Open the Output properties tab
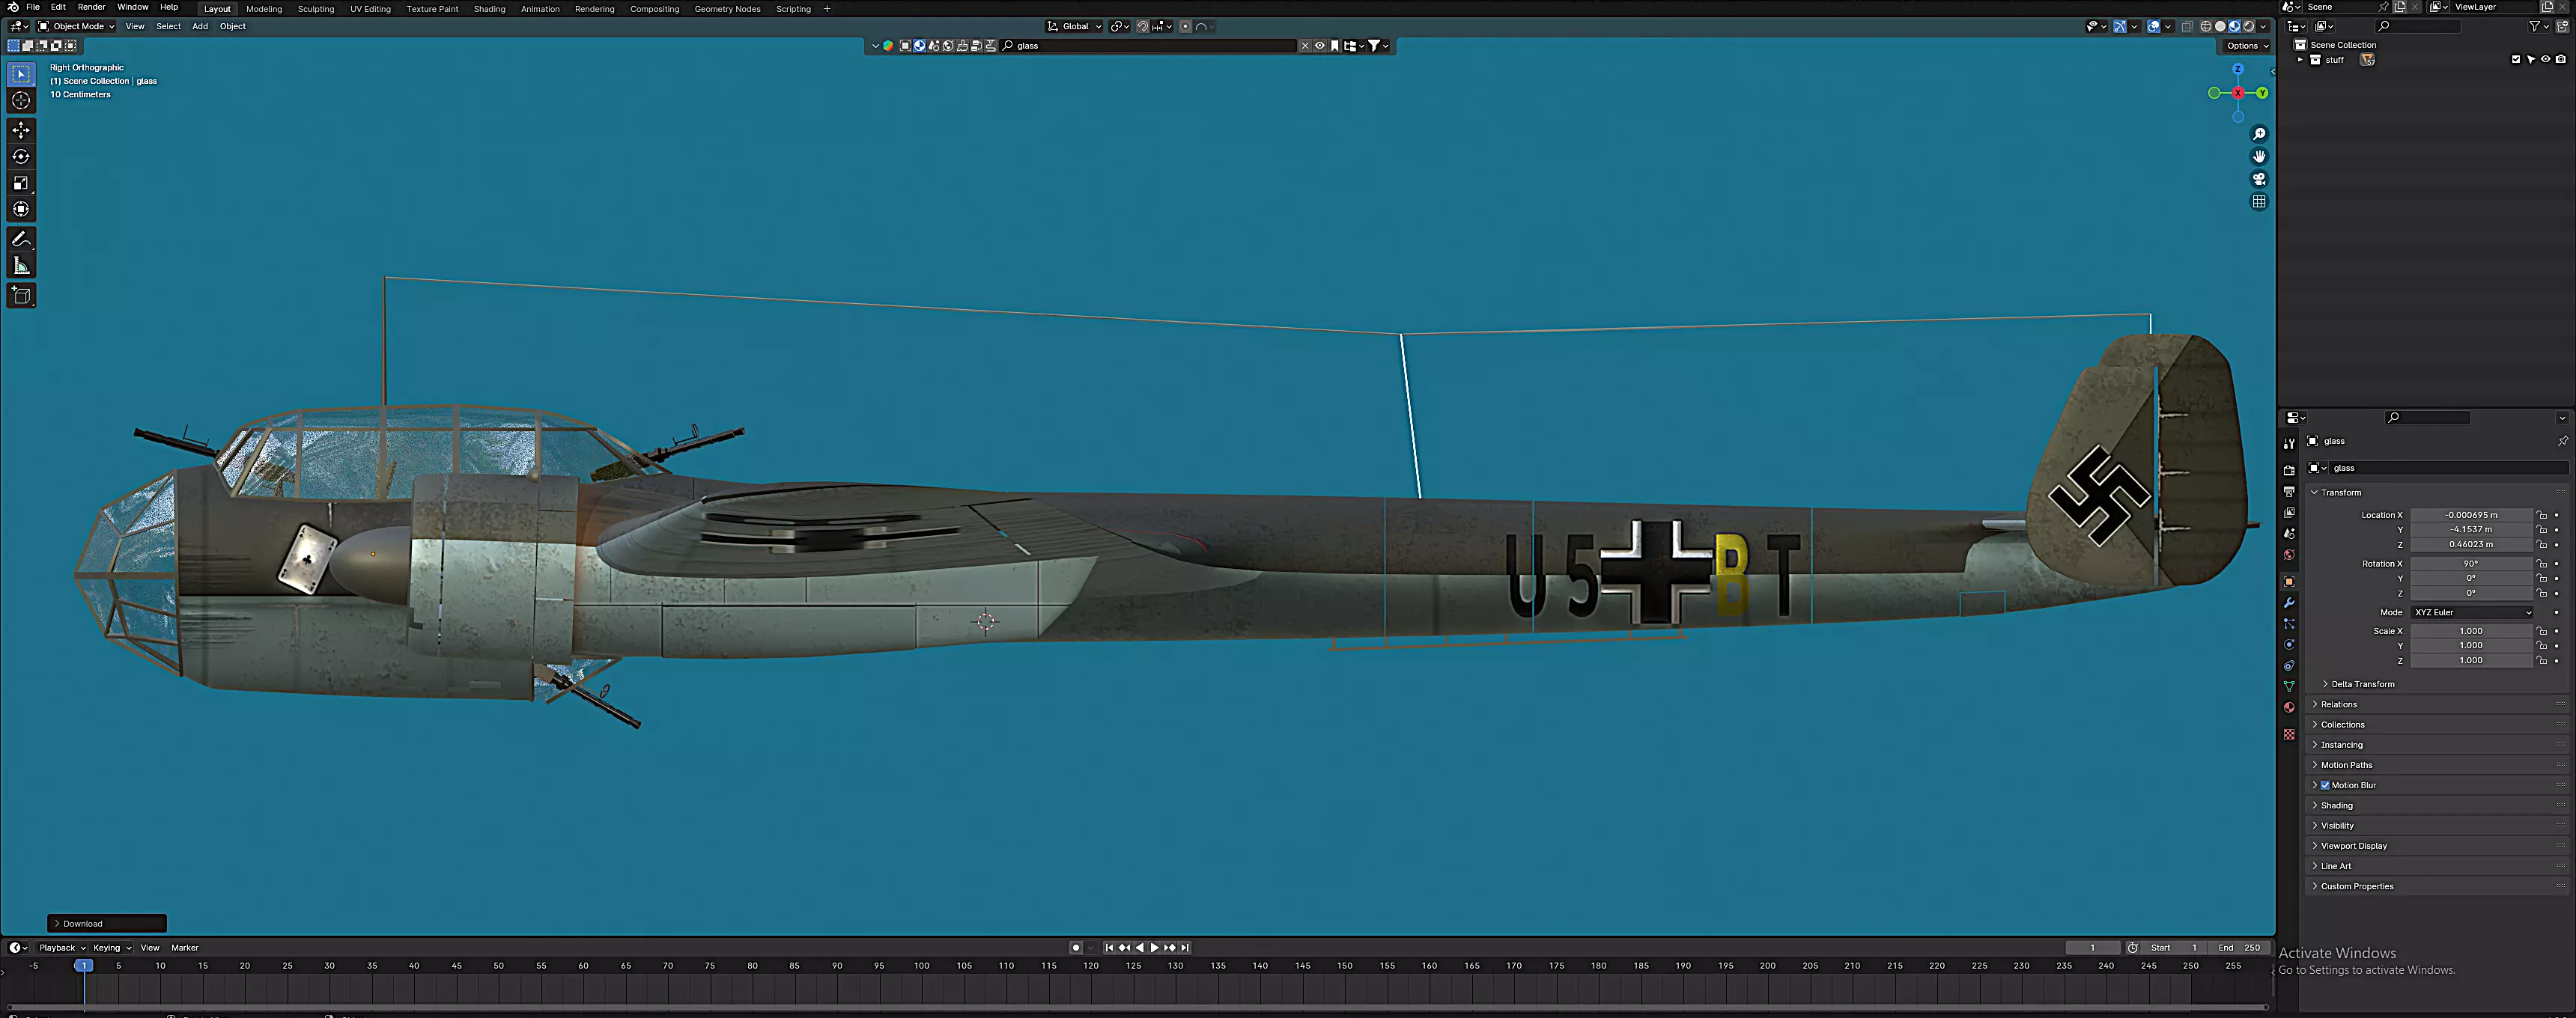This screenshot has height=1018, width=2576. [2289, 492]
